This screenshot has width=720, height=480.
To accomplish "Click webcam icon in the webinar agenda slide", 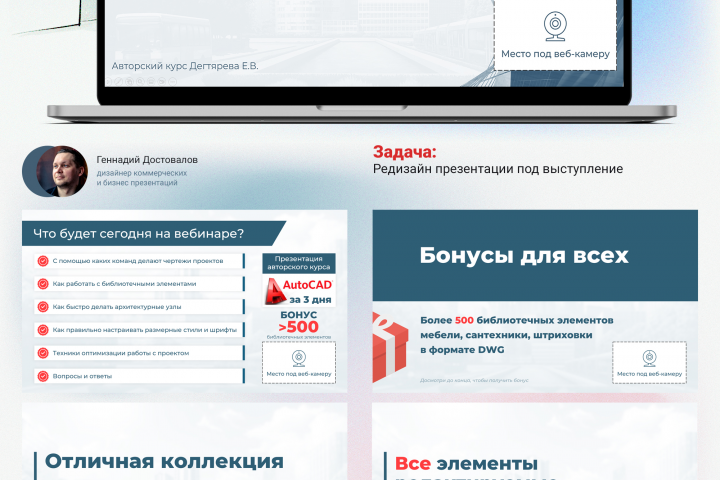I will pos(299,358).
